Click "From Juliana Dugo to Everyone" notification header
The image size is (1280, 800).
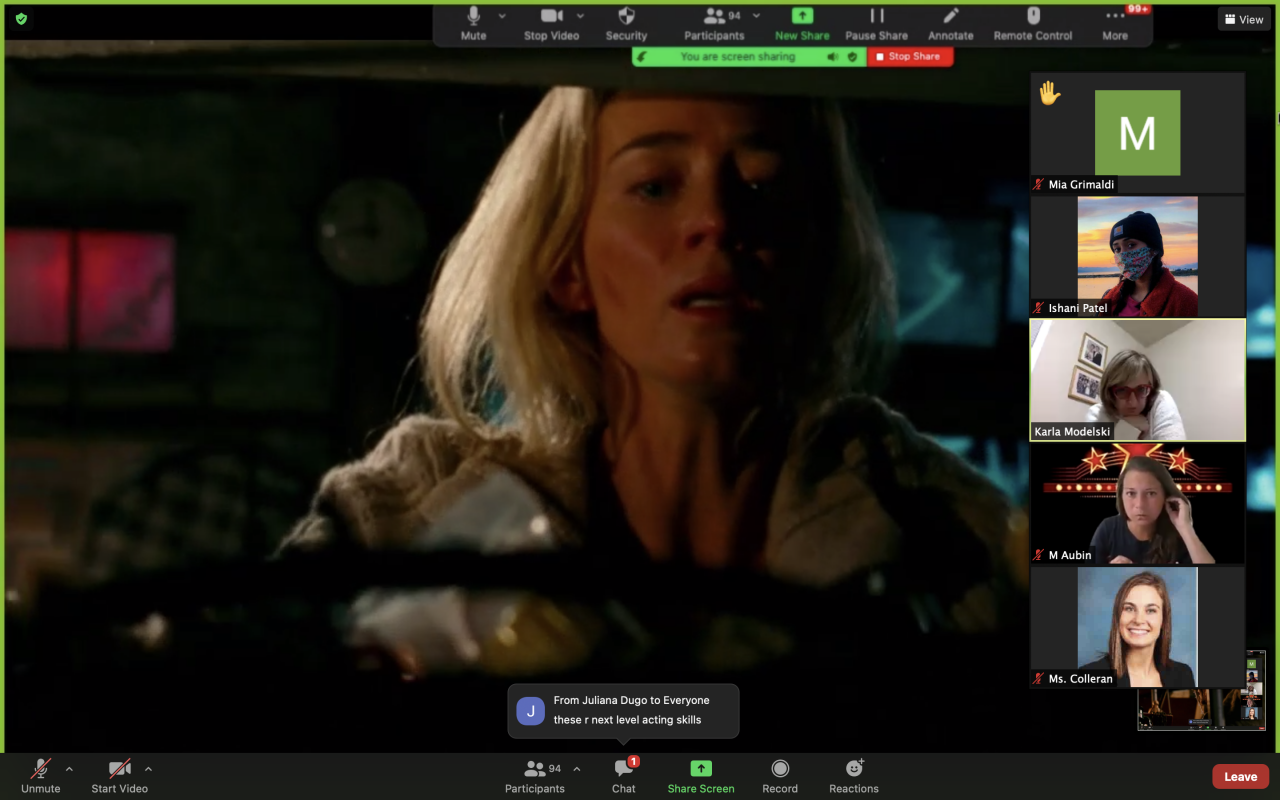pyautogui.click(x=632, y=701)
